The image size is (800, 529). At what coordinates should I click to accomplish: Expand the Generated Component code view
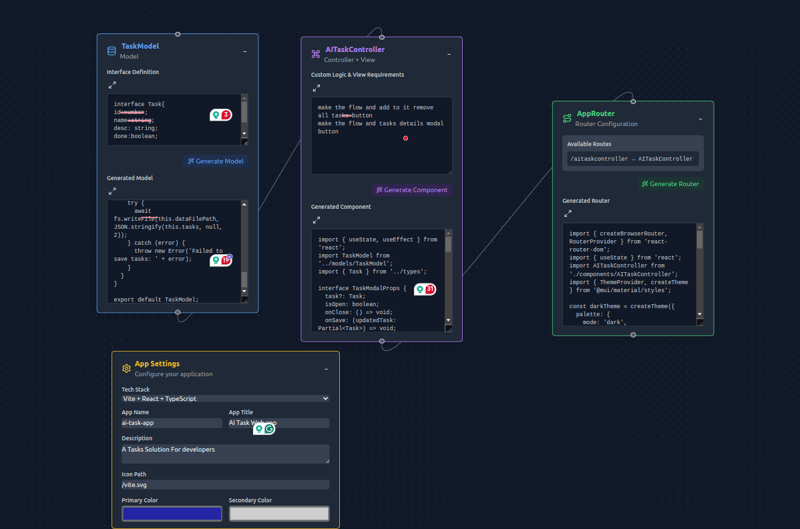tap(316, 220)
